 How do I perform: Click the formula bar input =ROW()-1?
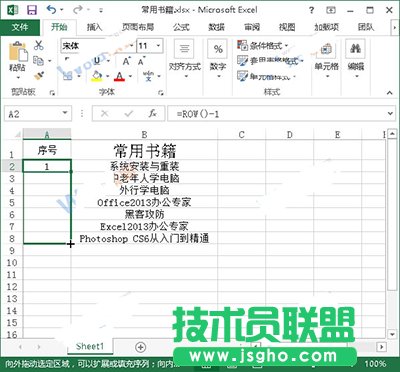pyautogui.click(x=277, y=114)
